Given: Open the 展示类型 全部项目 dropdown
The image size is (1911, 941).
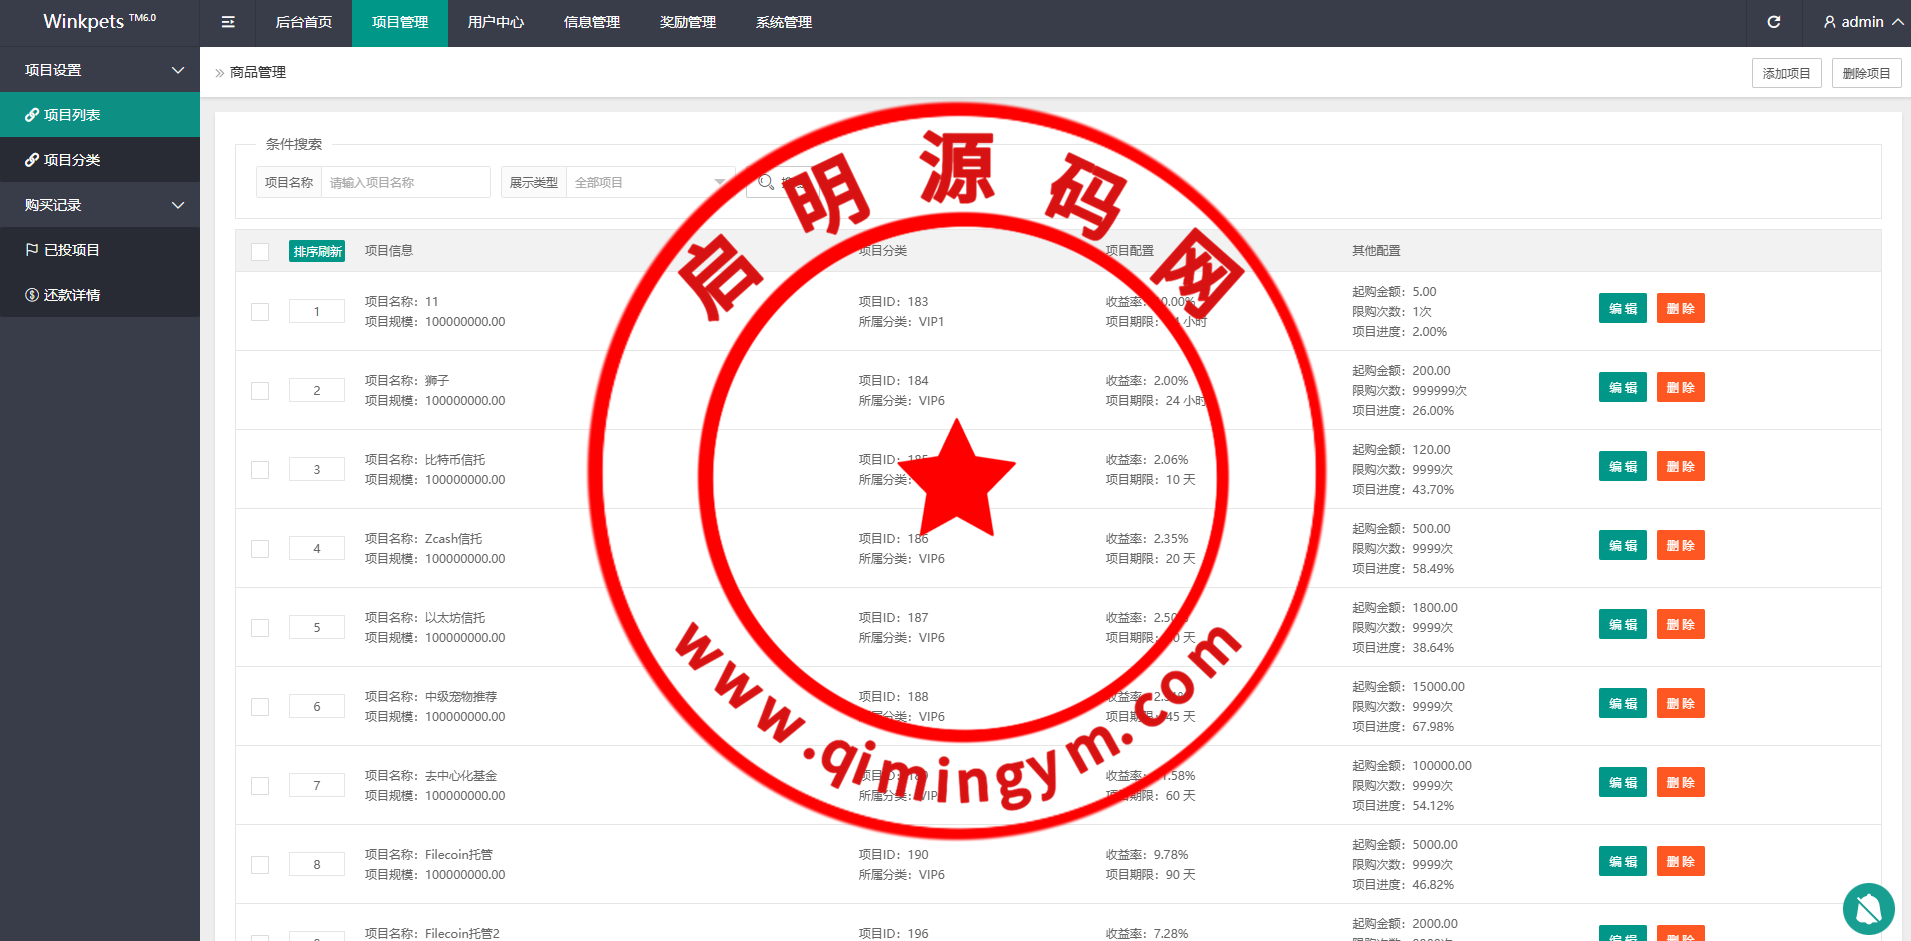Looking at the screenshot, I should pos(648,182).
